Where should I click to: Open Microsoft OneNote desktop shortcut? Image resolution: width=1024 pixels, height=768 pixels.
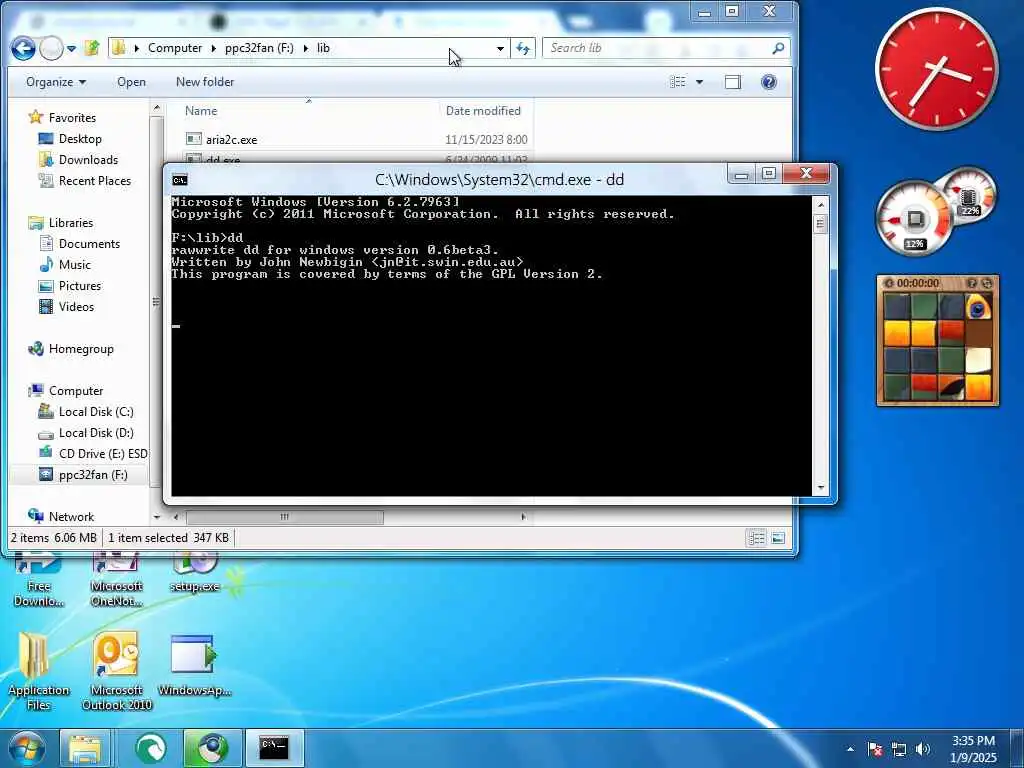116,580
